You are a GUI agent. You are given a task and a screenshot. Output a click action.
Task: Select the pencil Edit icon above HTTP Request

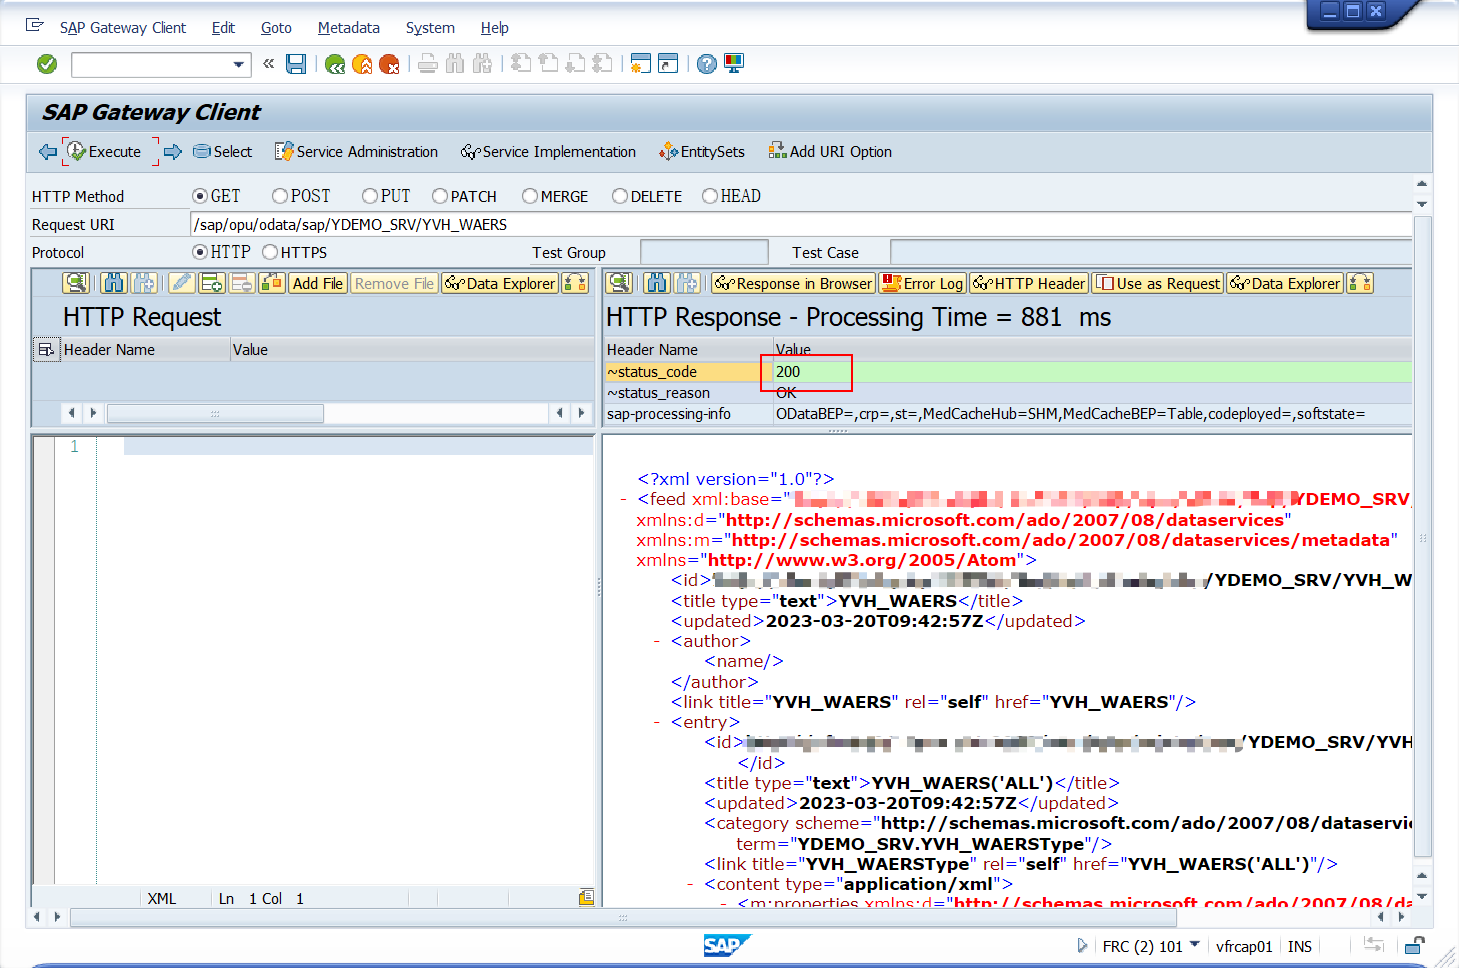[182, 283]
